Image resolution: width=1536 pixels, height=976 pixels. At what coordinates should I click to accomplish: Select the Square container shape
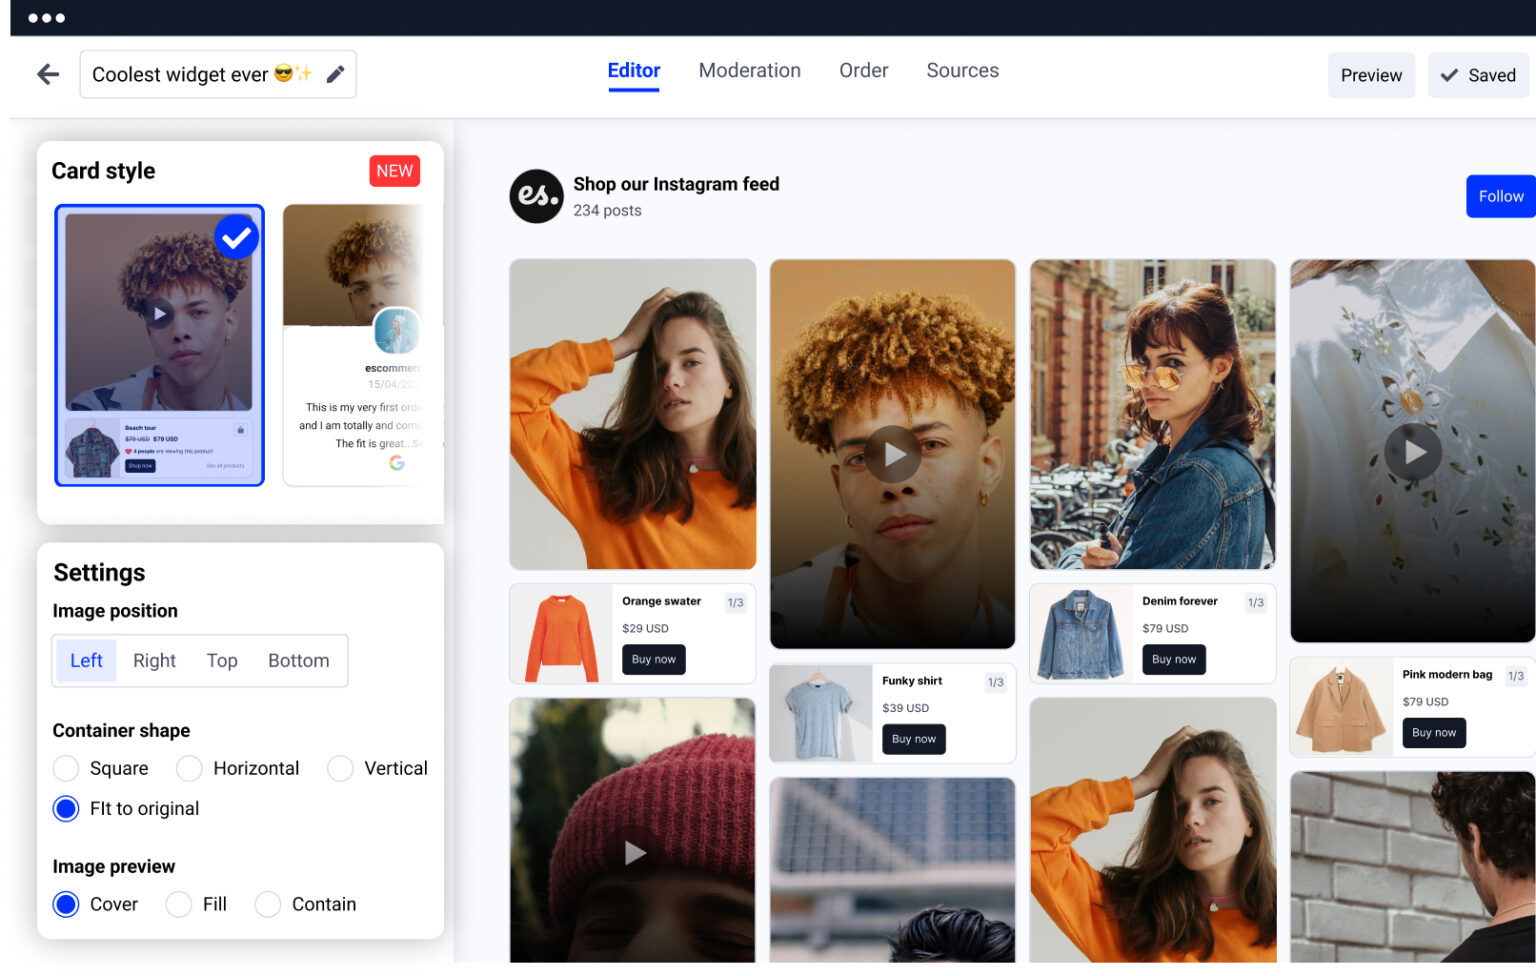click(66, 768)
